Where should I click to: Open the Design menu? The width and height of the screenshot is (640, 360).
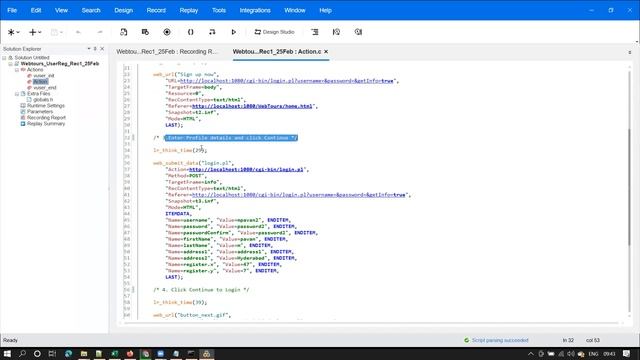(x=123, y=10)
